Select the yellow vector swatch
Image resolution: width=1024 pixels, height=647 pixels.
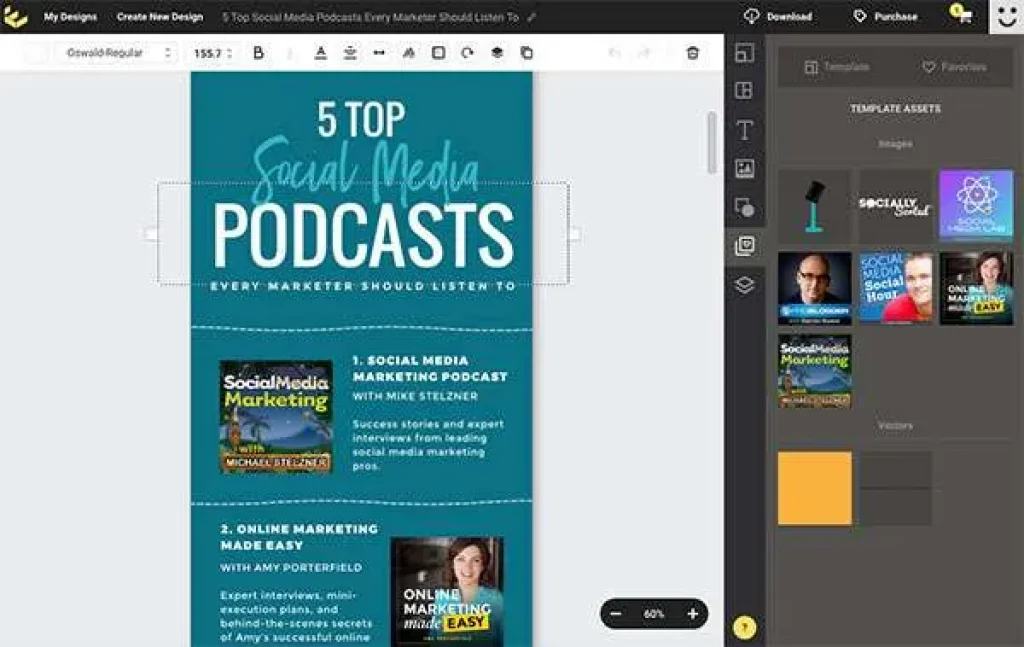815,488
